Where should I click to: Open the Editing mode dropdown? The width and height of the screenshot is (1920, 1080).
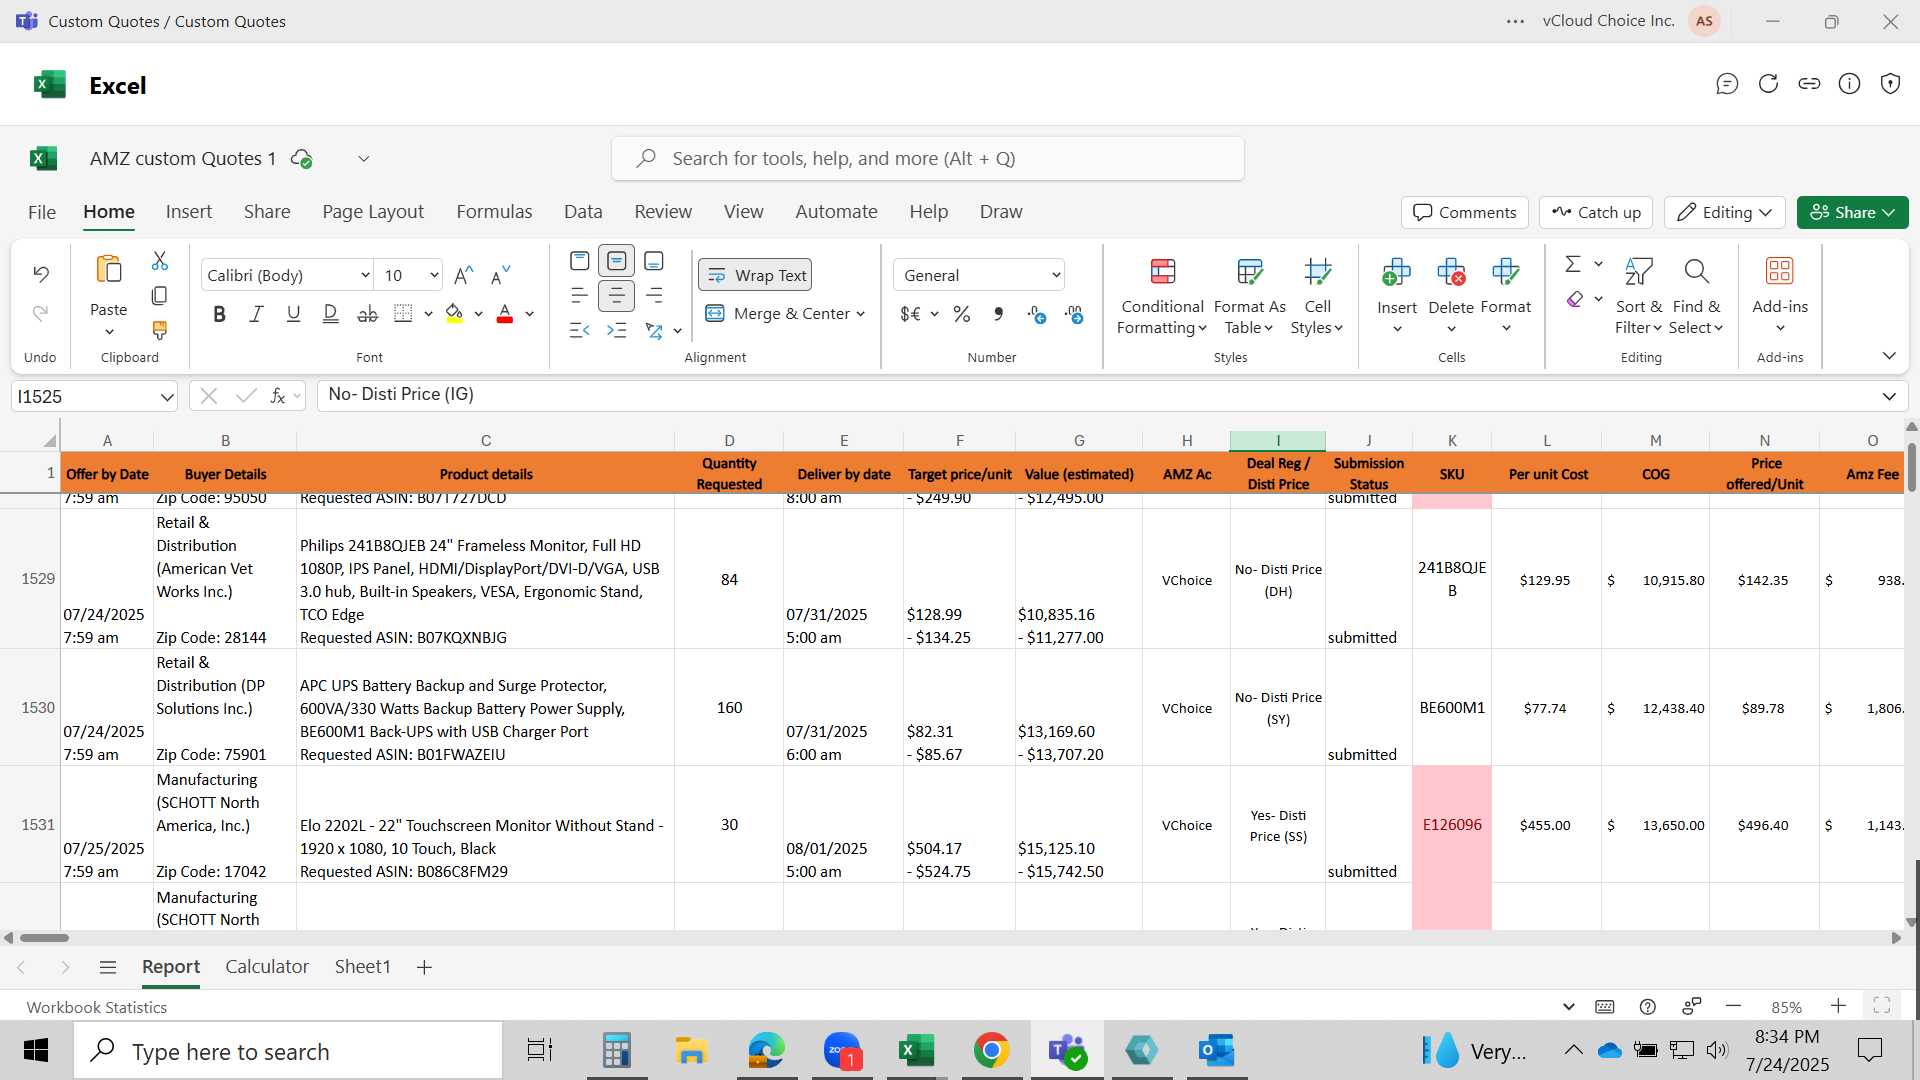tap(1725, 212)
